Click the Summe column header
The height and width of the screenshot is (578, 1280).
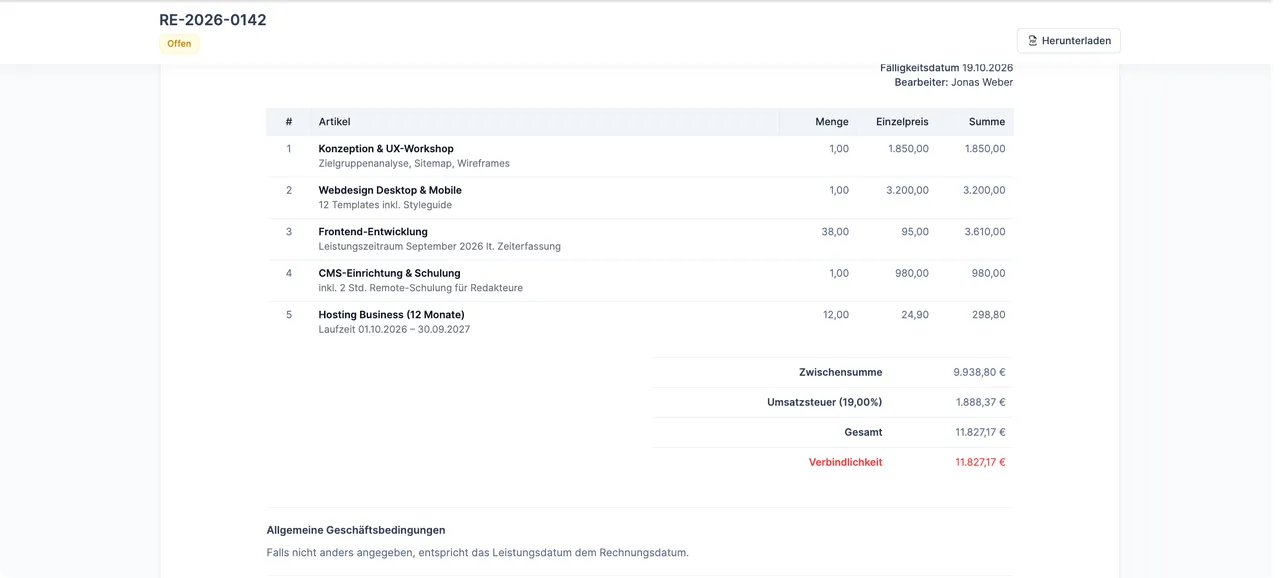(987, 122)
